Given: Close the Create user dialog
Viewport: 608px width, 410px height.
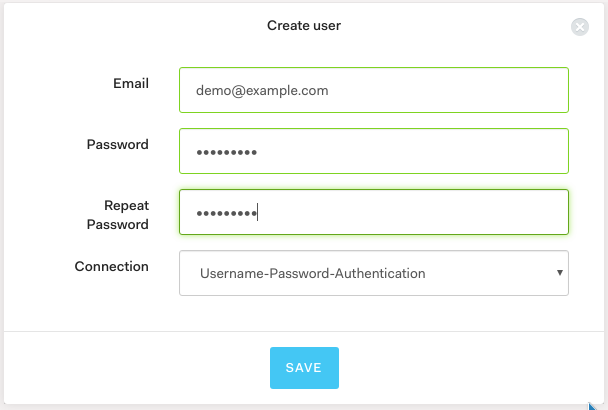Looking at the screenshot, I should point(580,27).
